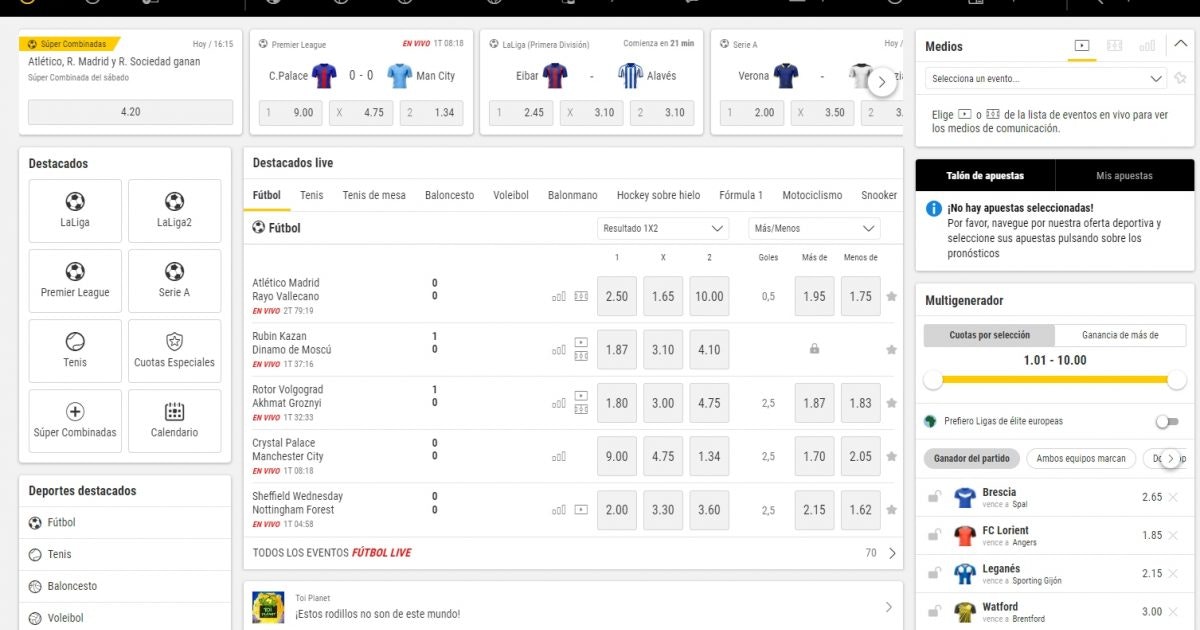The height and width of the screenshot is (630, 1200).
Task: Enable Prefiero Ligas de élite europeas switch
Action: pos(1165,421)
